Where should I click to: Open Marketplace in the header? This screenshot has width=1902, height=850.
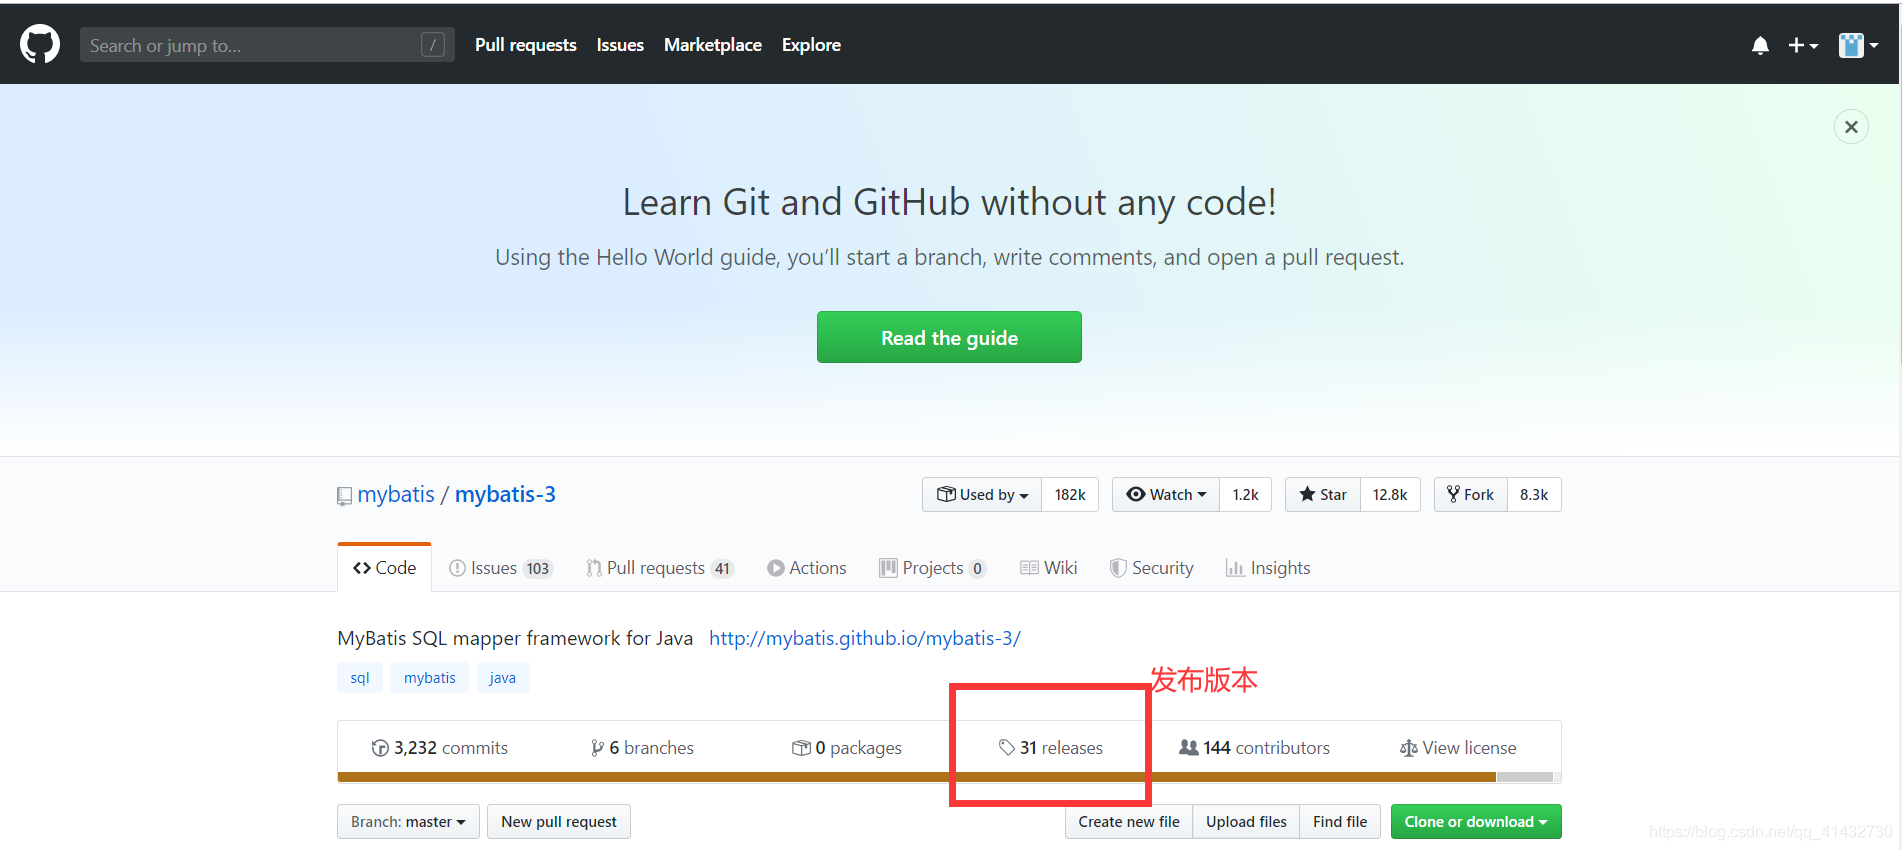pyautogui.click(x=713, y=45)
